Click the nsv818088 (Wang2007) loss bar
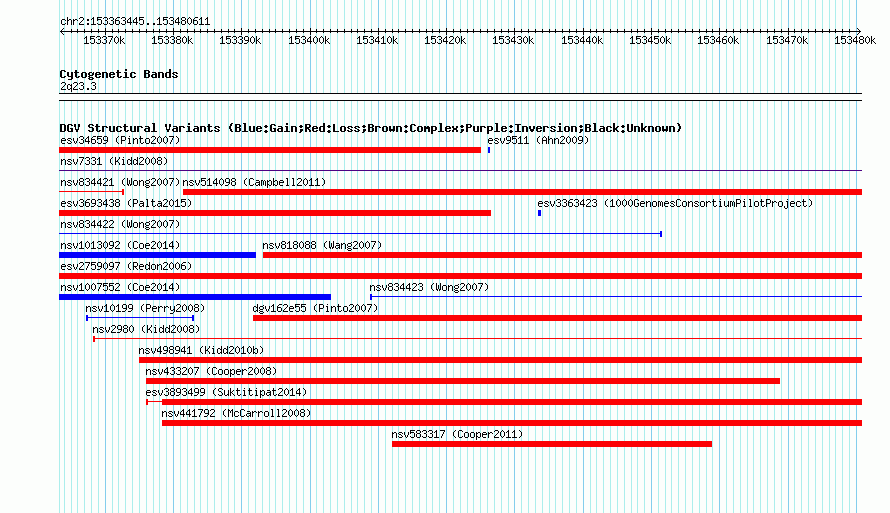This screenshot has width=890, height=513. 562,255
